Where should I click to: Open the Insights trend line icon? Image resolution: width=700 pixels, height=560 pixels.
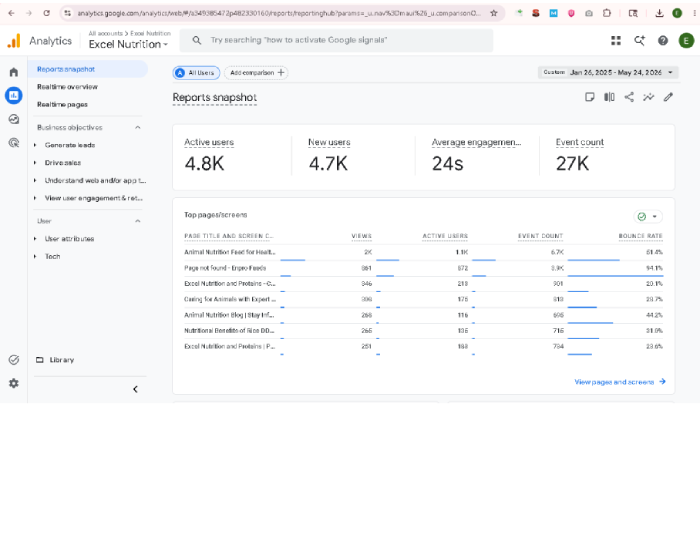pyautogui.click(x=649, y=97)
